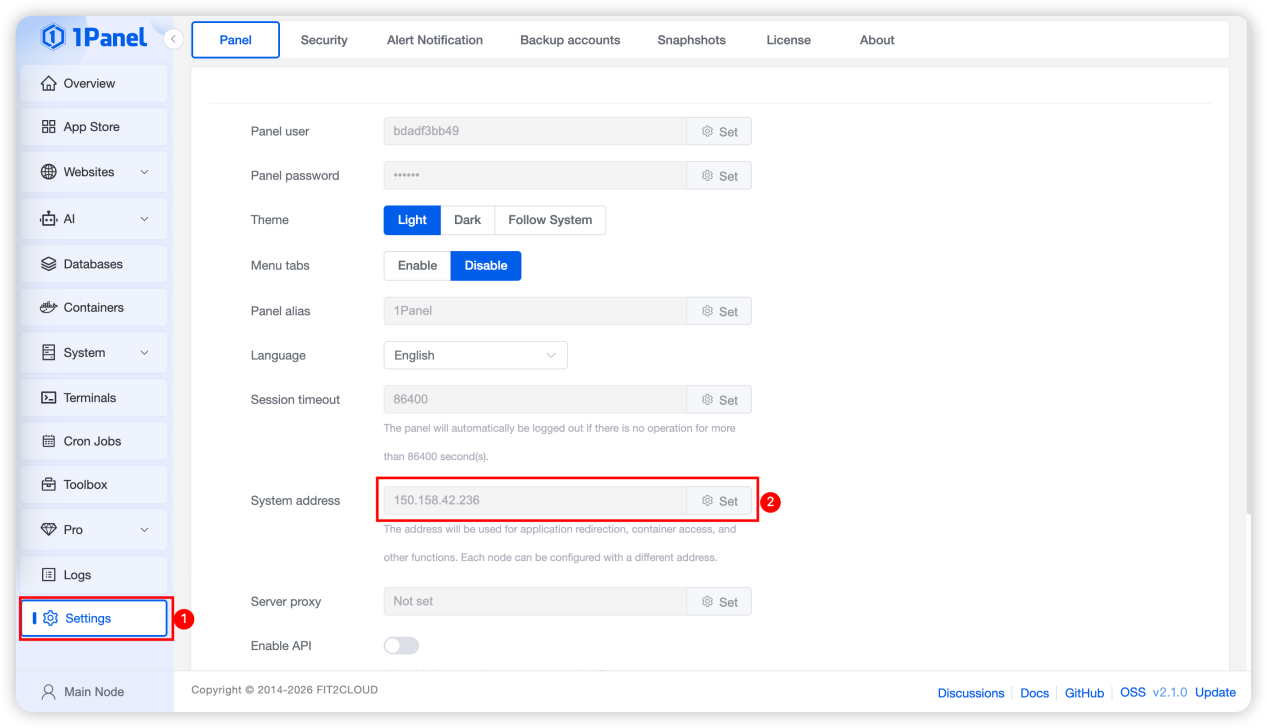Screen dimensions: 1267x728
Task: Collapse the sidebar with the arrow button
Action: click(173, 39)
